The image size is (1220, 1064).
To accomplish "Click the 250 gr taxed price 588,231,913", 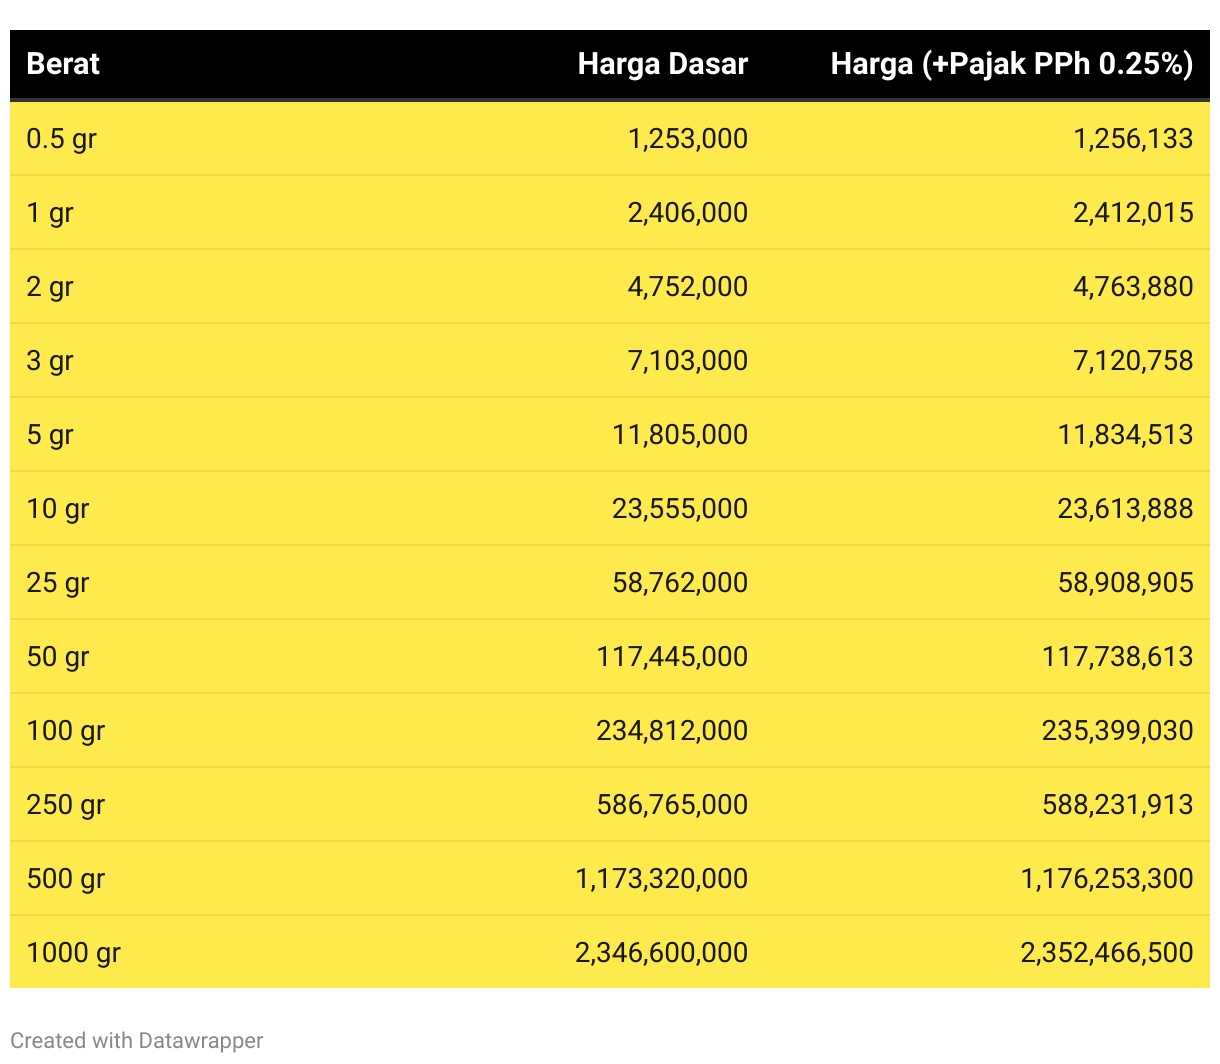I will [1117, 804].
